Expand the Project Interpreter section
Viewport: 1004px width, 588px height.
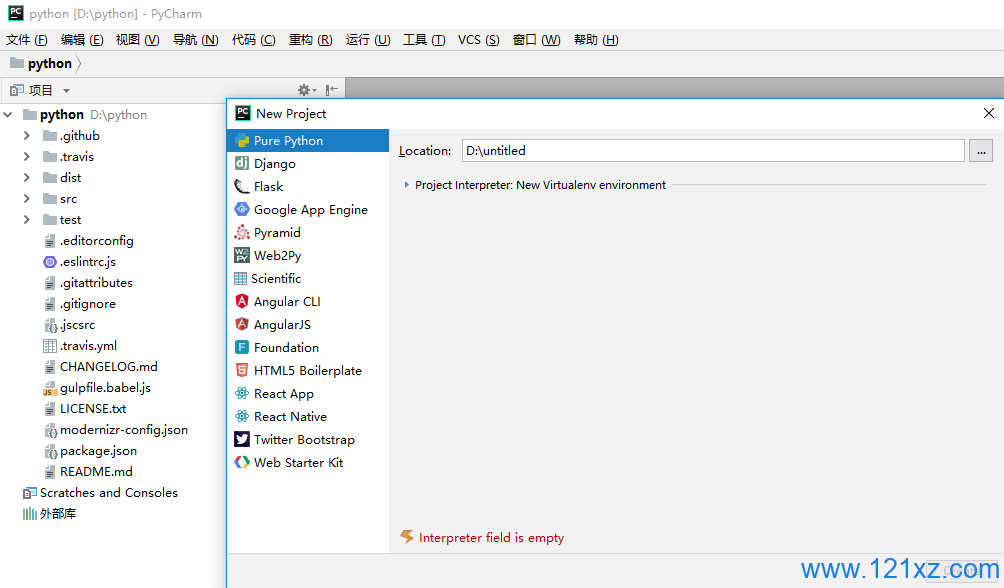(x=406, y=184)
